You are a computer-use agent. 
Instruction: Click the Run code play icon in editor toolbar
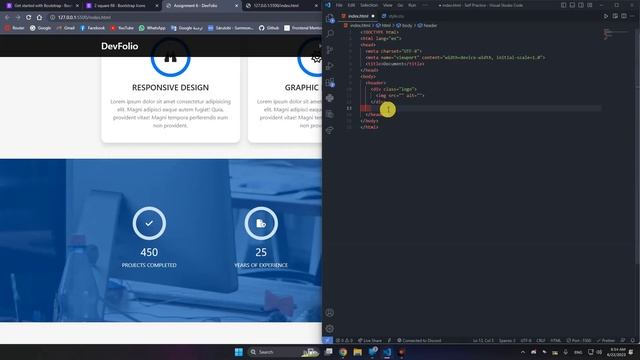click(606, 16)
